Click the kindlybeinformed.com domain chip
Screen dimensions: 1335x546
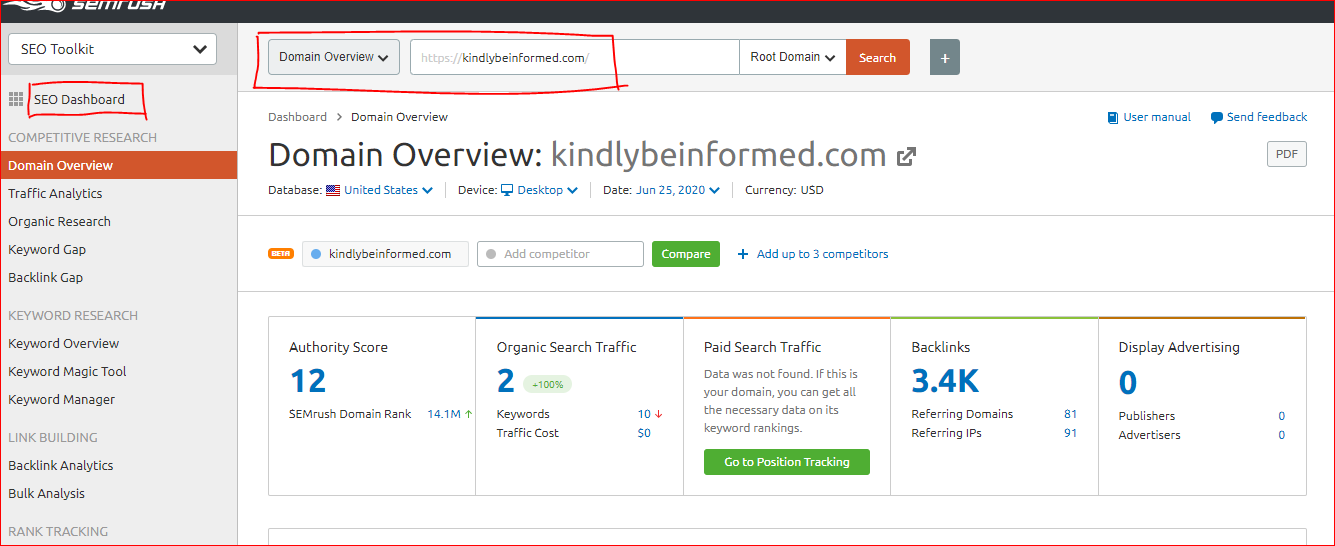point(385,254)
